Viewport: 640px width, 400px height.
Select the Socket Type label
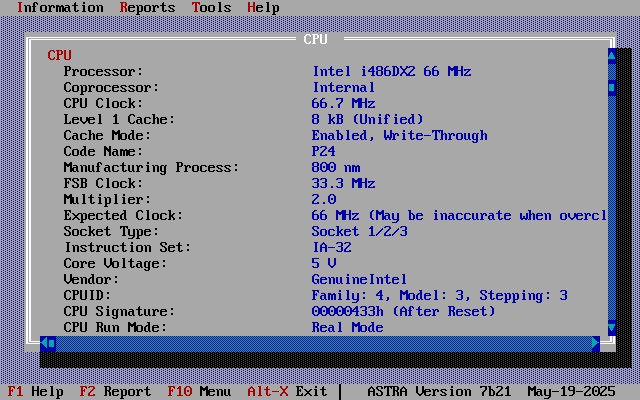tap(111, 231)
